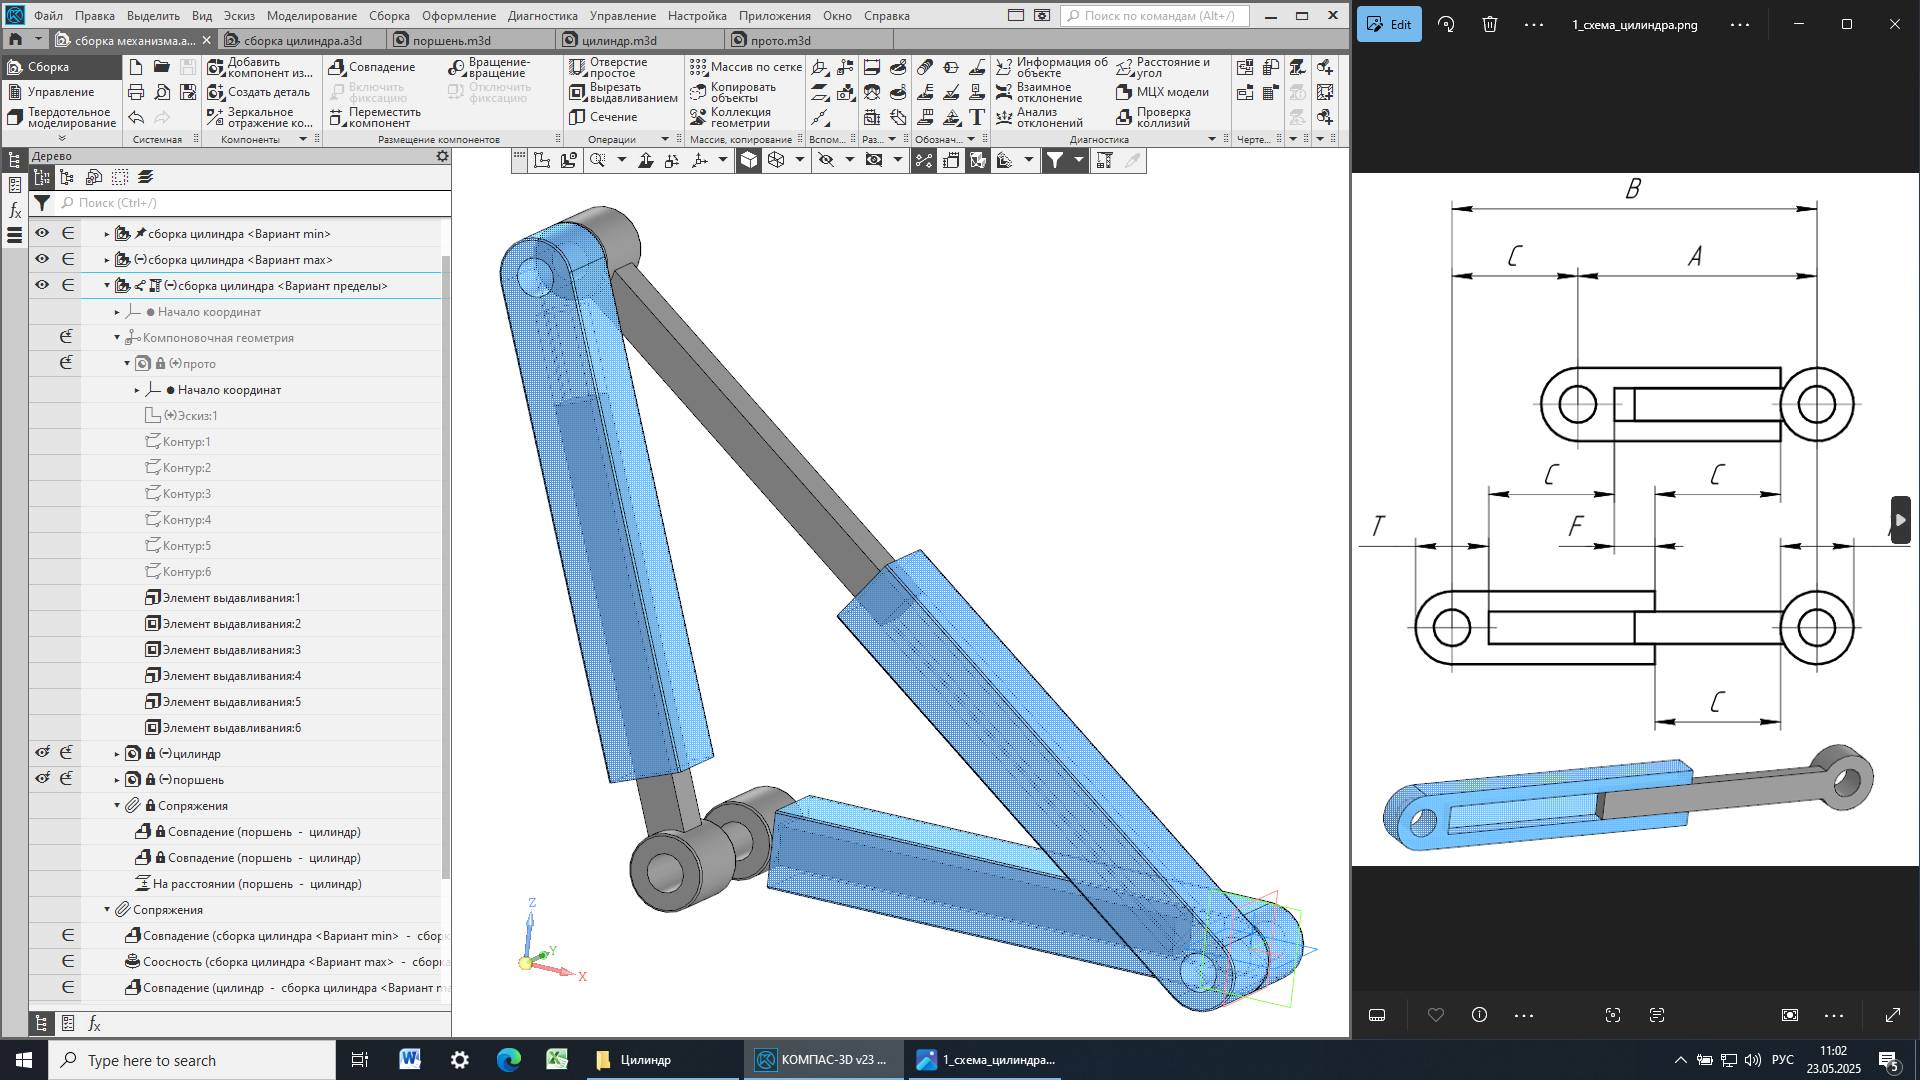Delete the image via the trash icon
Image resolution: width=1920 pixels, height=1080 pixels.
(1490, 24)
